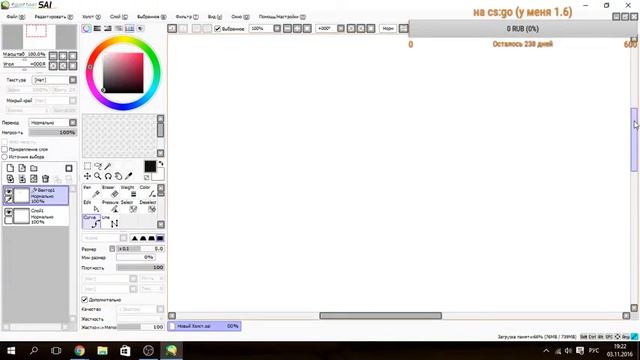Open the Слой menu
Image resolution: width=640 pixels, height=360 pixels.
(118, 17)
